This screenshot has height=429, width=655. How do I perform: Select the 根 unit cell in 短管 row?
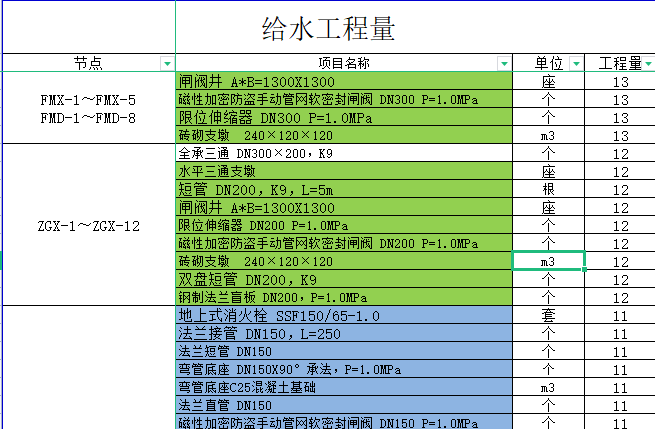(548, 189)
